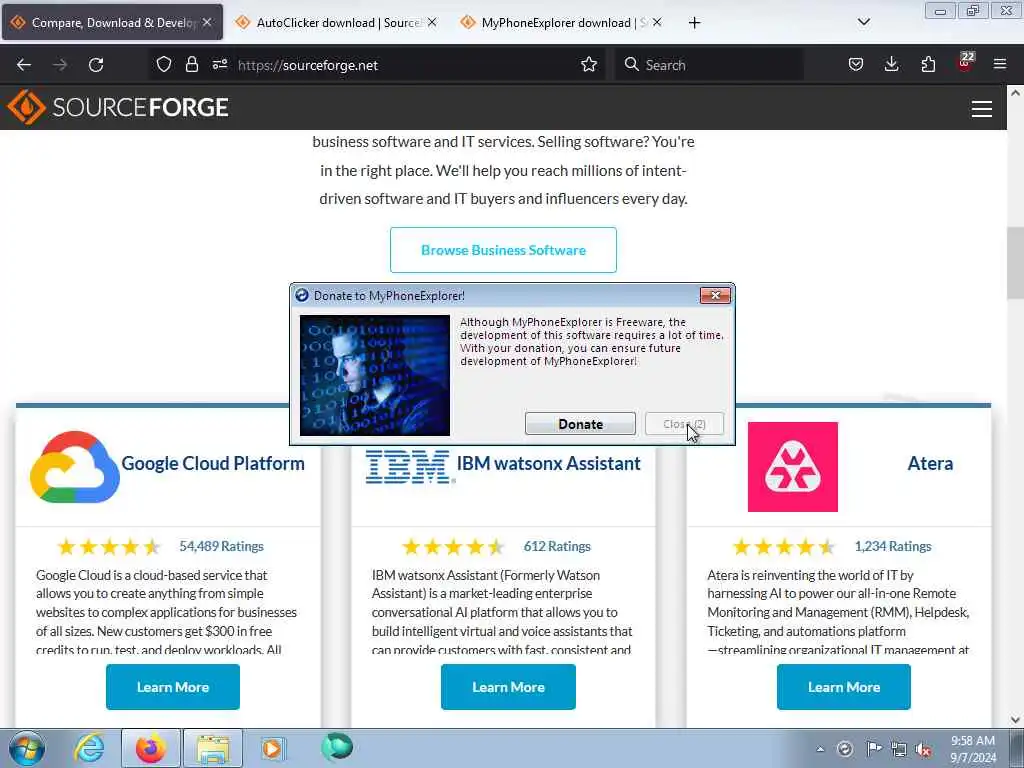
Task: Open the Firefox downloads panel
Action: pyautogui.click(x=891, y=64)
